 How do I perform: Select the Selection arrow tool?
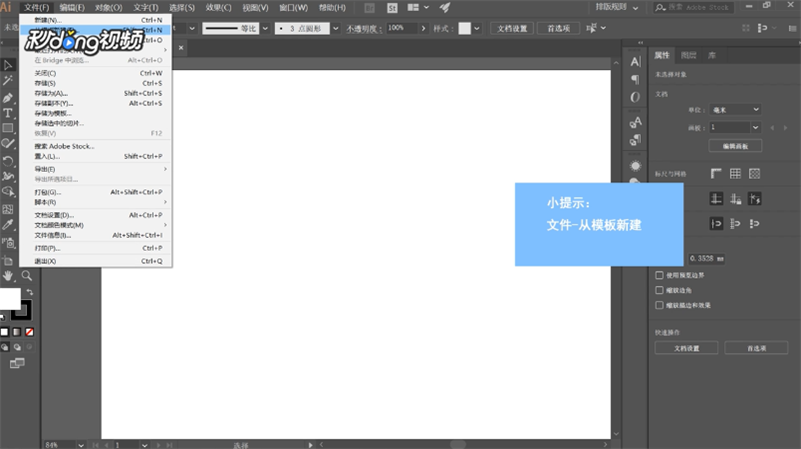(8, 65)
